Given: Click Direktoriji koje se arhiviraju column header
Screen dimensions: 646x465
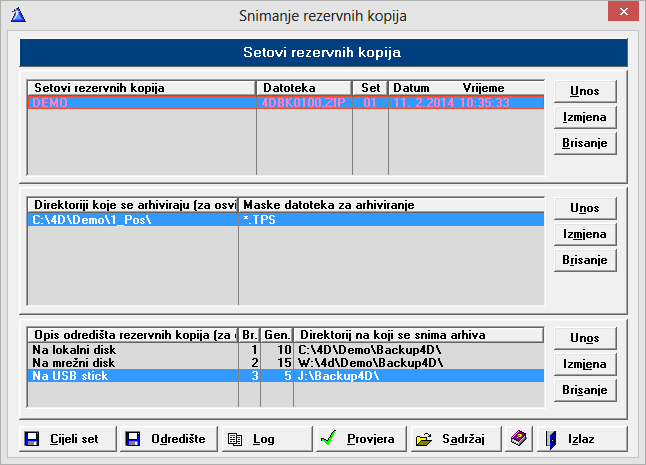Looking at the screenshot, I should pos(133,205).
